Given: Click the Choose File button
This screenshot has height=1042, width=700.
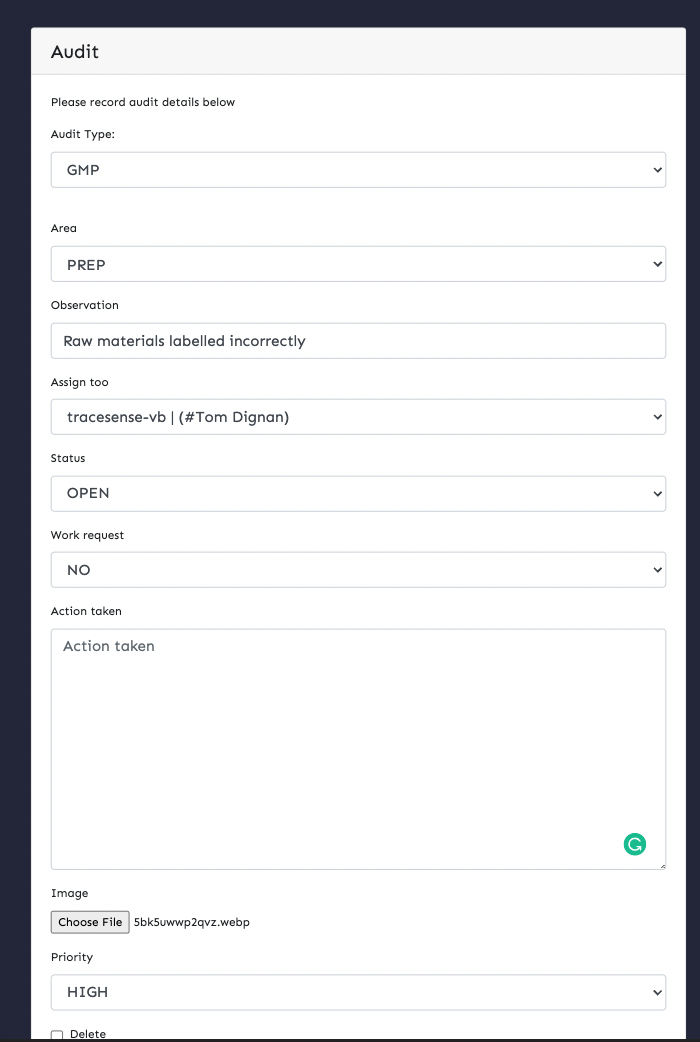Looking at the screenshot, I should [x=90, y=922].
